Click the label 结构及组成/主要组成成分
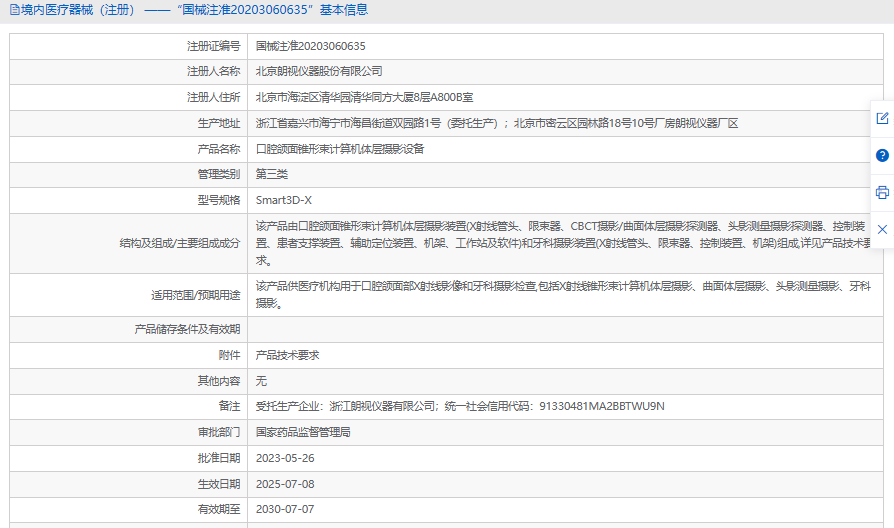The height and width of the screenshot is (528, 894). (x=180, y=243)
